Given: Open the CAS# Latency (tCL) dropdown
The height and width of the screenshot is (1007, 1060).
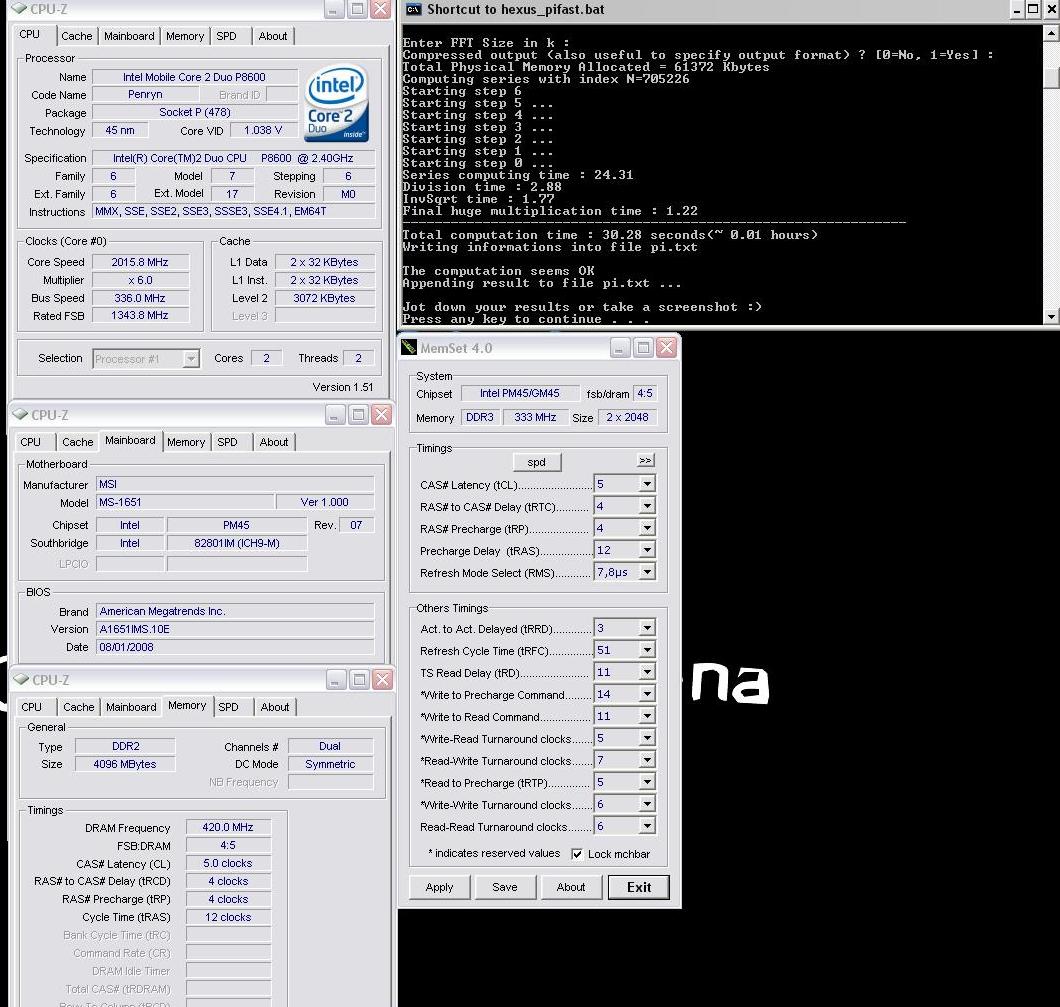Looking at the screenshot, I should 647,484.
